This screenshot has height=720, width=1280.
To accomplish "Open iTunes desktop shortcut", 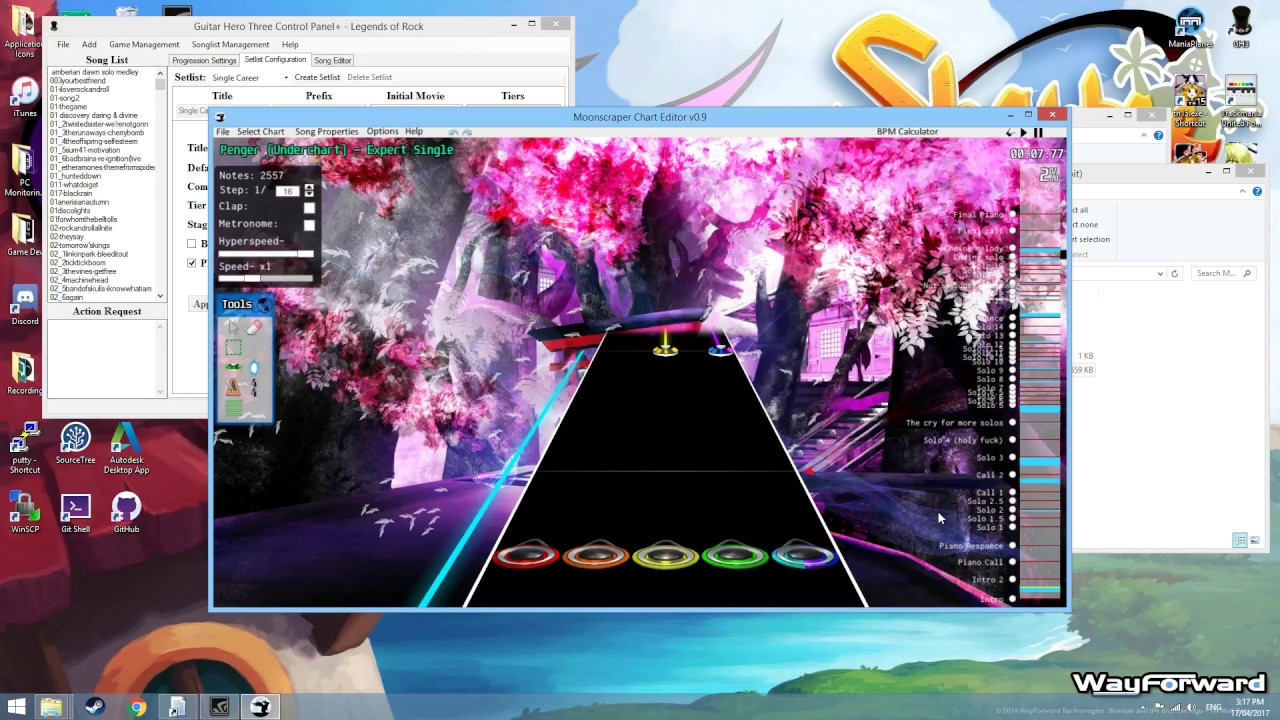I will coord(24,98).
